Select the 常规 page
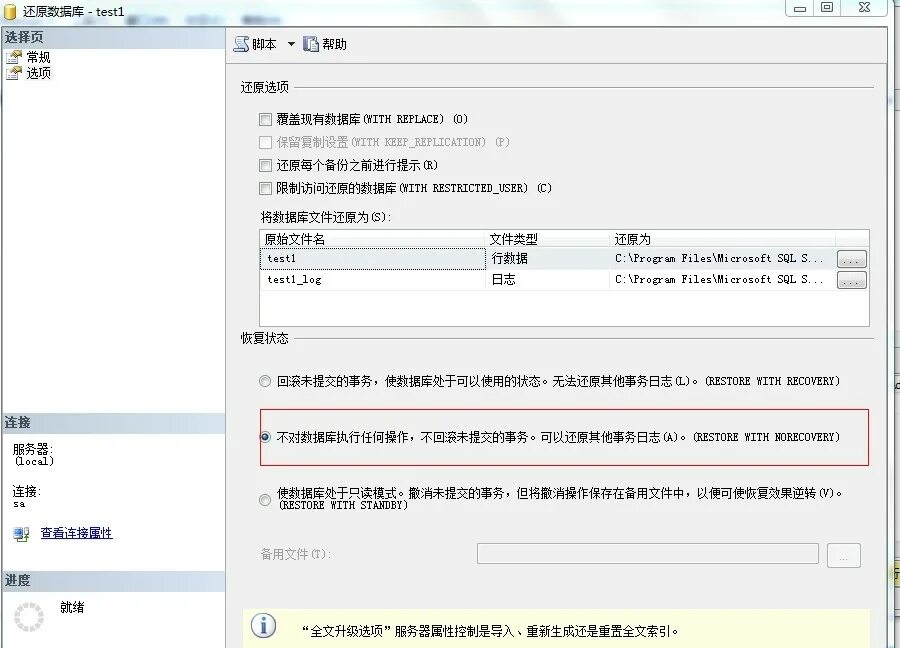 38,57
